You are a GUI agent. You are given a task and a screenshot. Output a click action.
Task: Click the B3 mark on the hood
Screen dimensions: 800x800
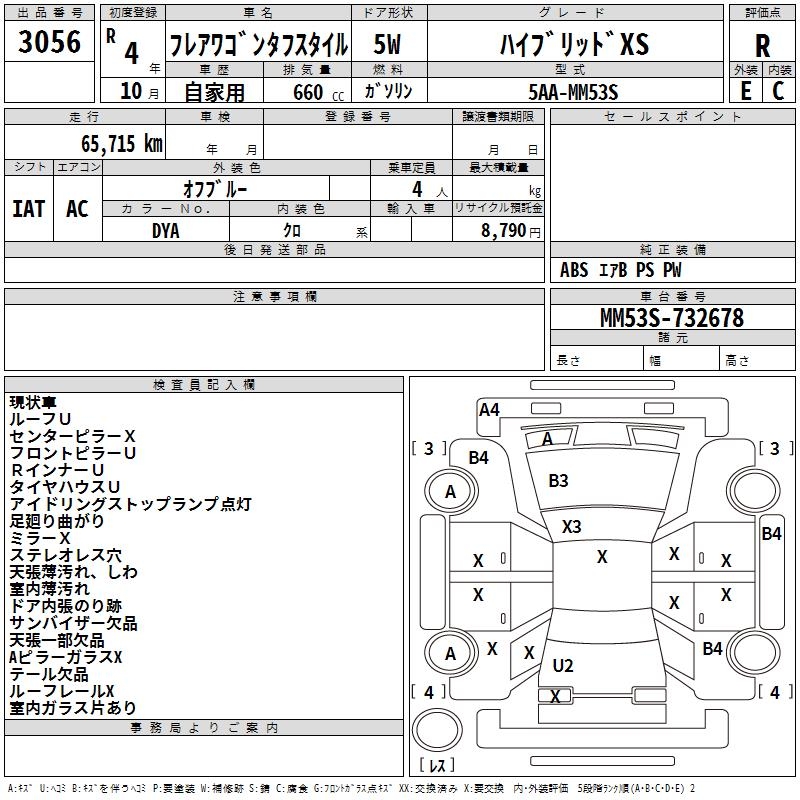558,481
